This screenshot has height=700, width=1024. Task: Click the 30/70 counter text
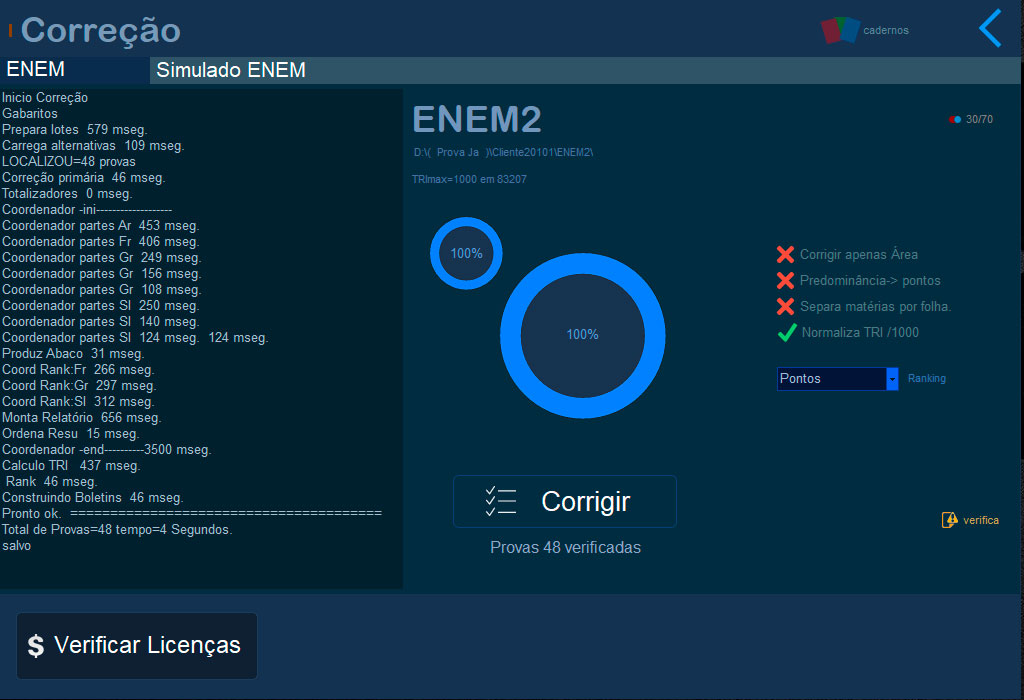[979, 119]
